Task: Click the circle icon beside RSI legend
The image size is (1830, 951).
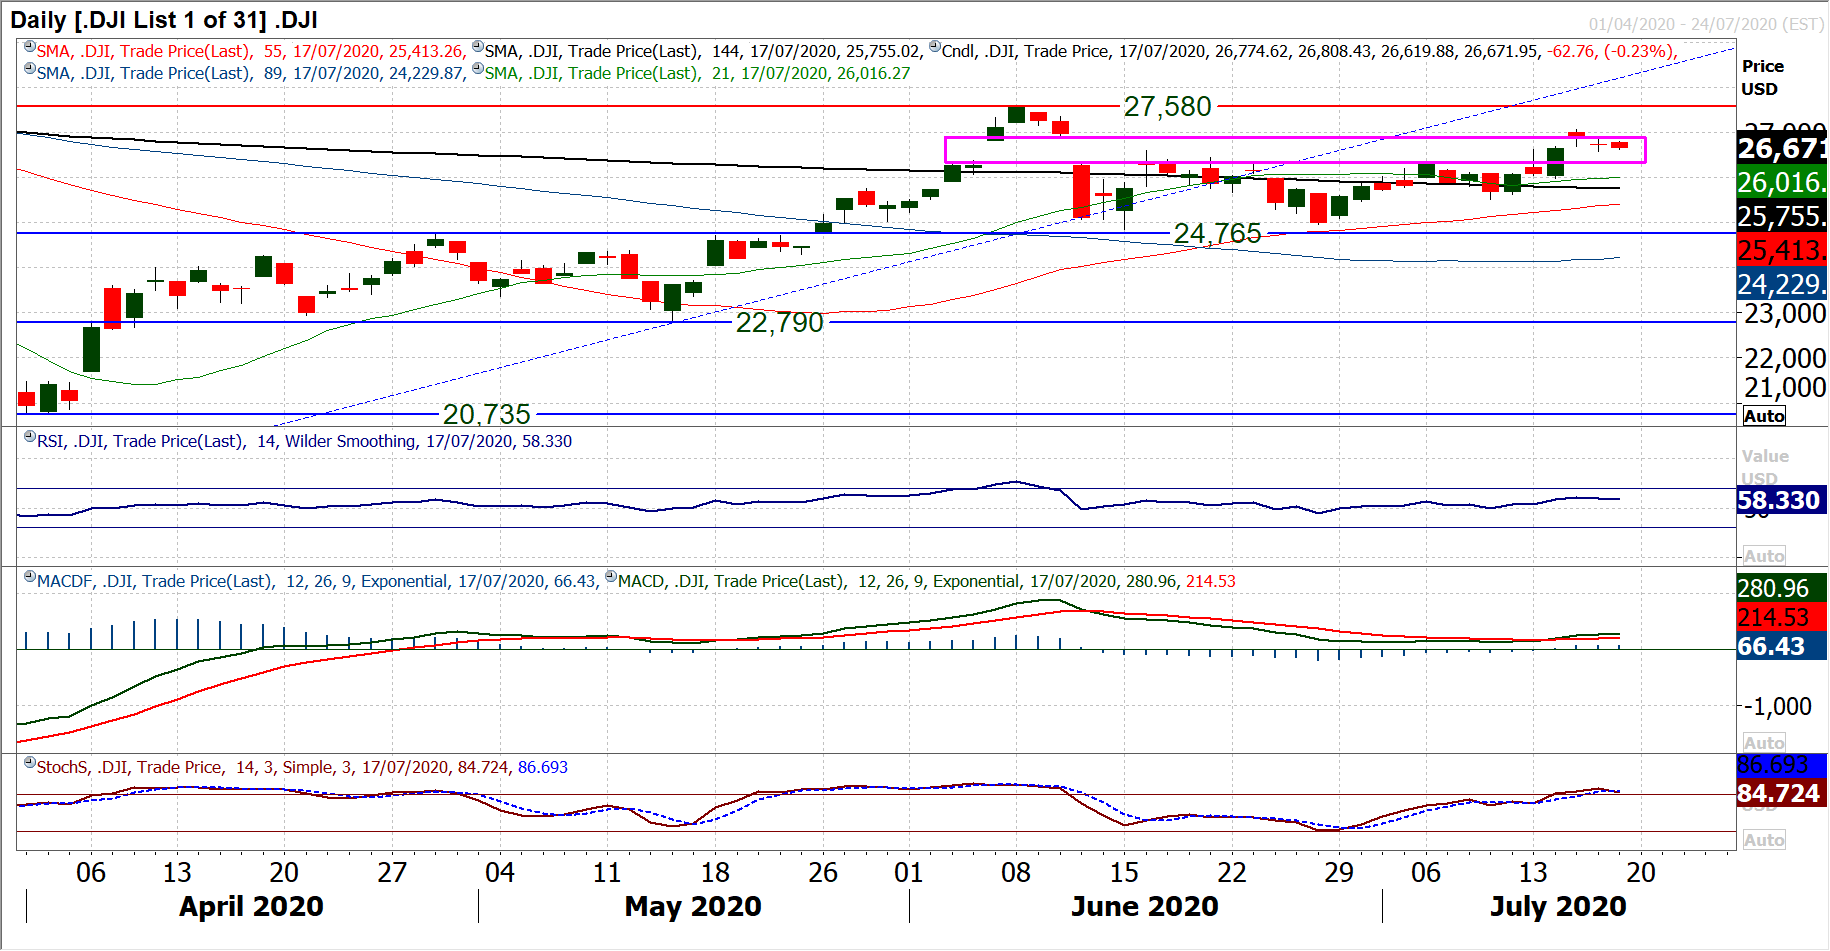Action: coord(30,437)
